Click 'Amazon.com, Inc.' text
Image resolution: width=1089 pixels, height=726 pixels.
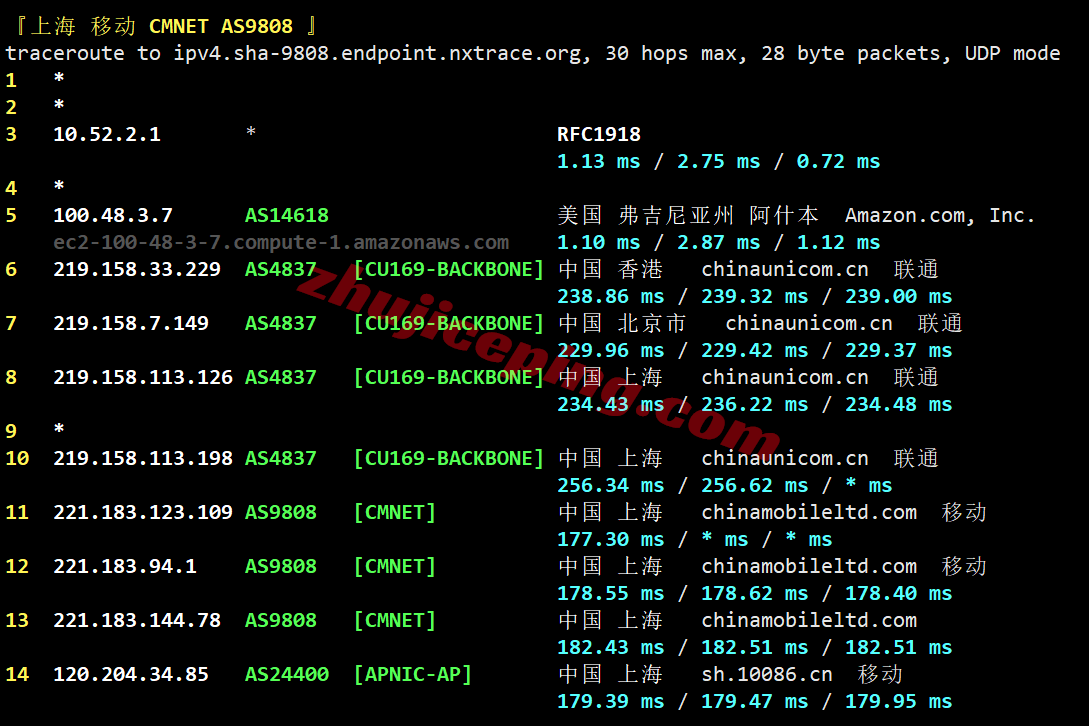(x=940, y=215)
